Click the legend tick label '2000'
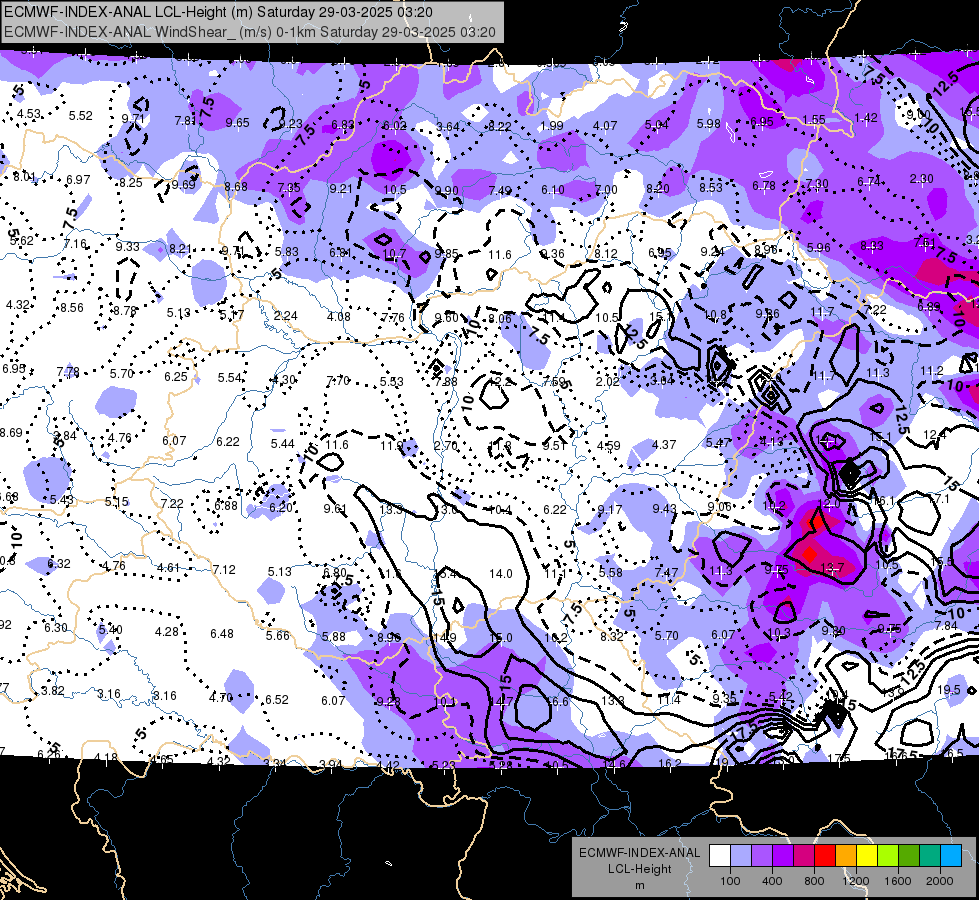The height and width of the screenshot is (900, 979). tap(940, 881)
